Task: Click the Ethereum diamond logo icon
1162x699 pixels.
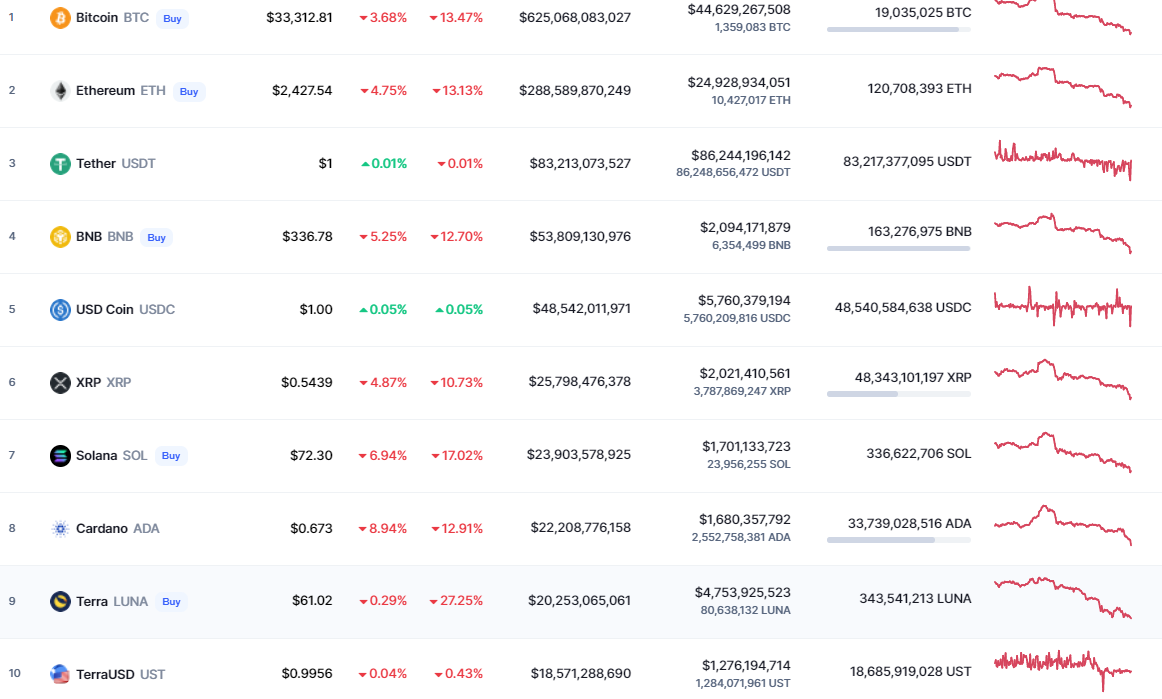Action: [60, 91]
